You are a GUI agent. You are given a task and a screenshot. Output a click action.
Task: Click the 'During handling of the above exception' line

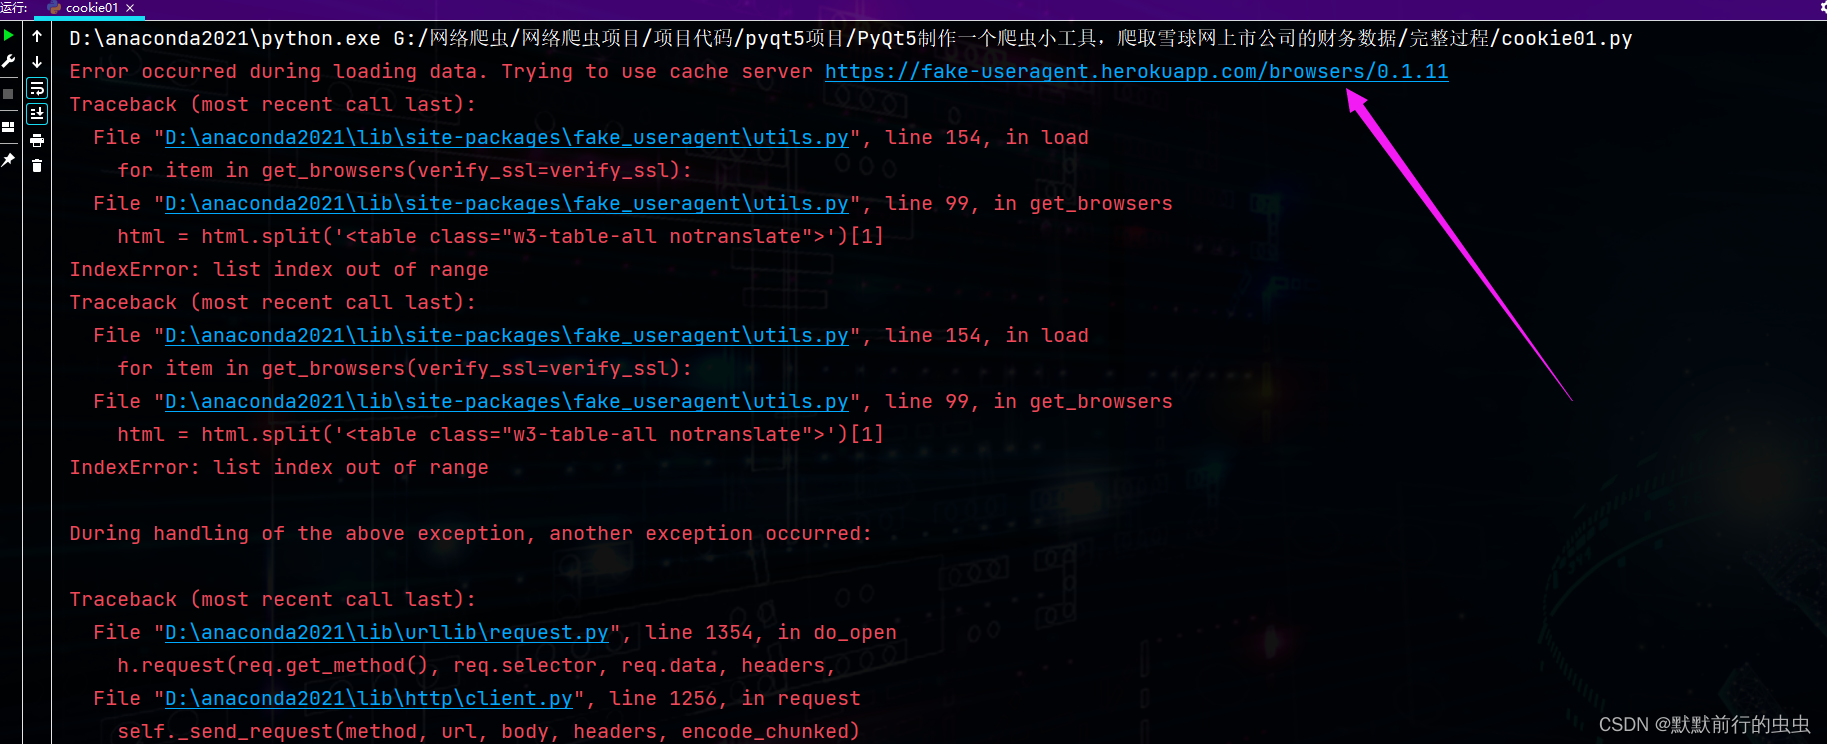(470, 533)
